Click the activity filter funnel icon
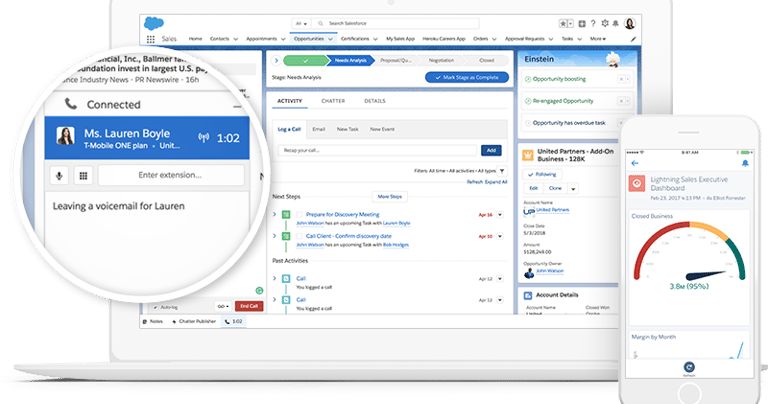 click(x=502, y=171)
